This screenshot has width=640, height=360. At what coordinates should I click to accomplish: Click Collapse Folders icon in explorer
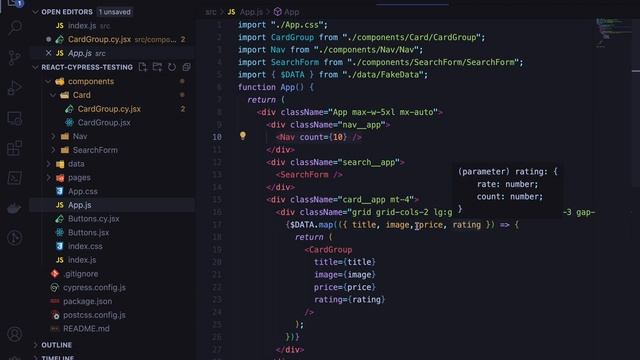tap(187, 67)
